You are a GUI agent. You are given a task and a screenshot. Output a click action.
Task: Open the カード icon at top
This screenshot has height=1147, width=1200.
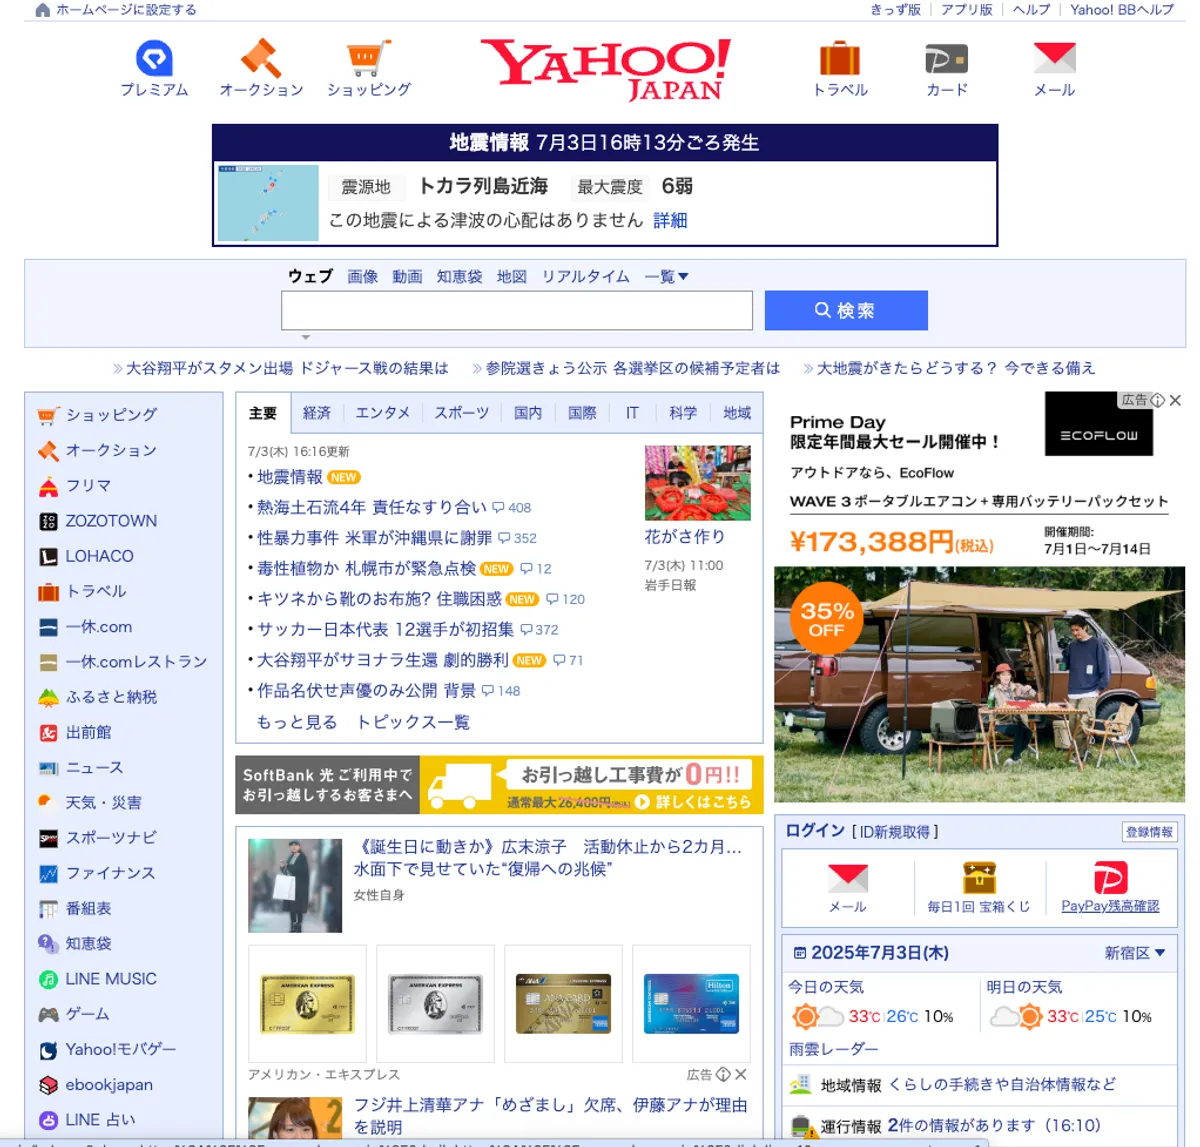click(x=946, y=59)
